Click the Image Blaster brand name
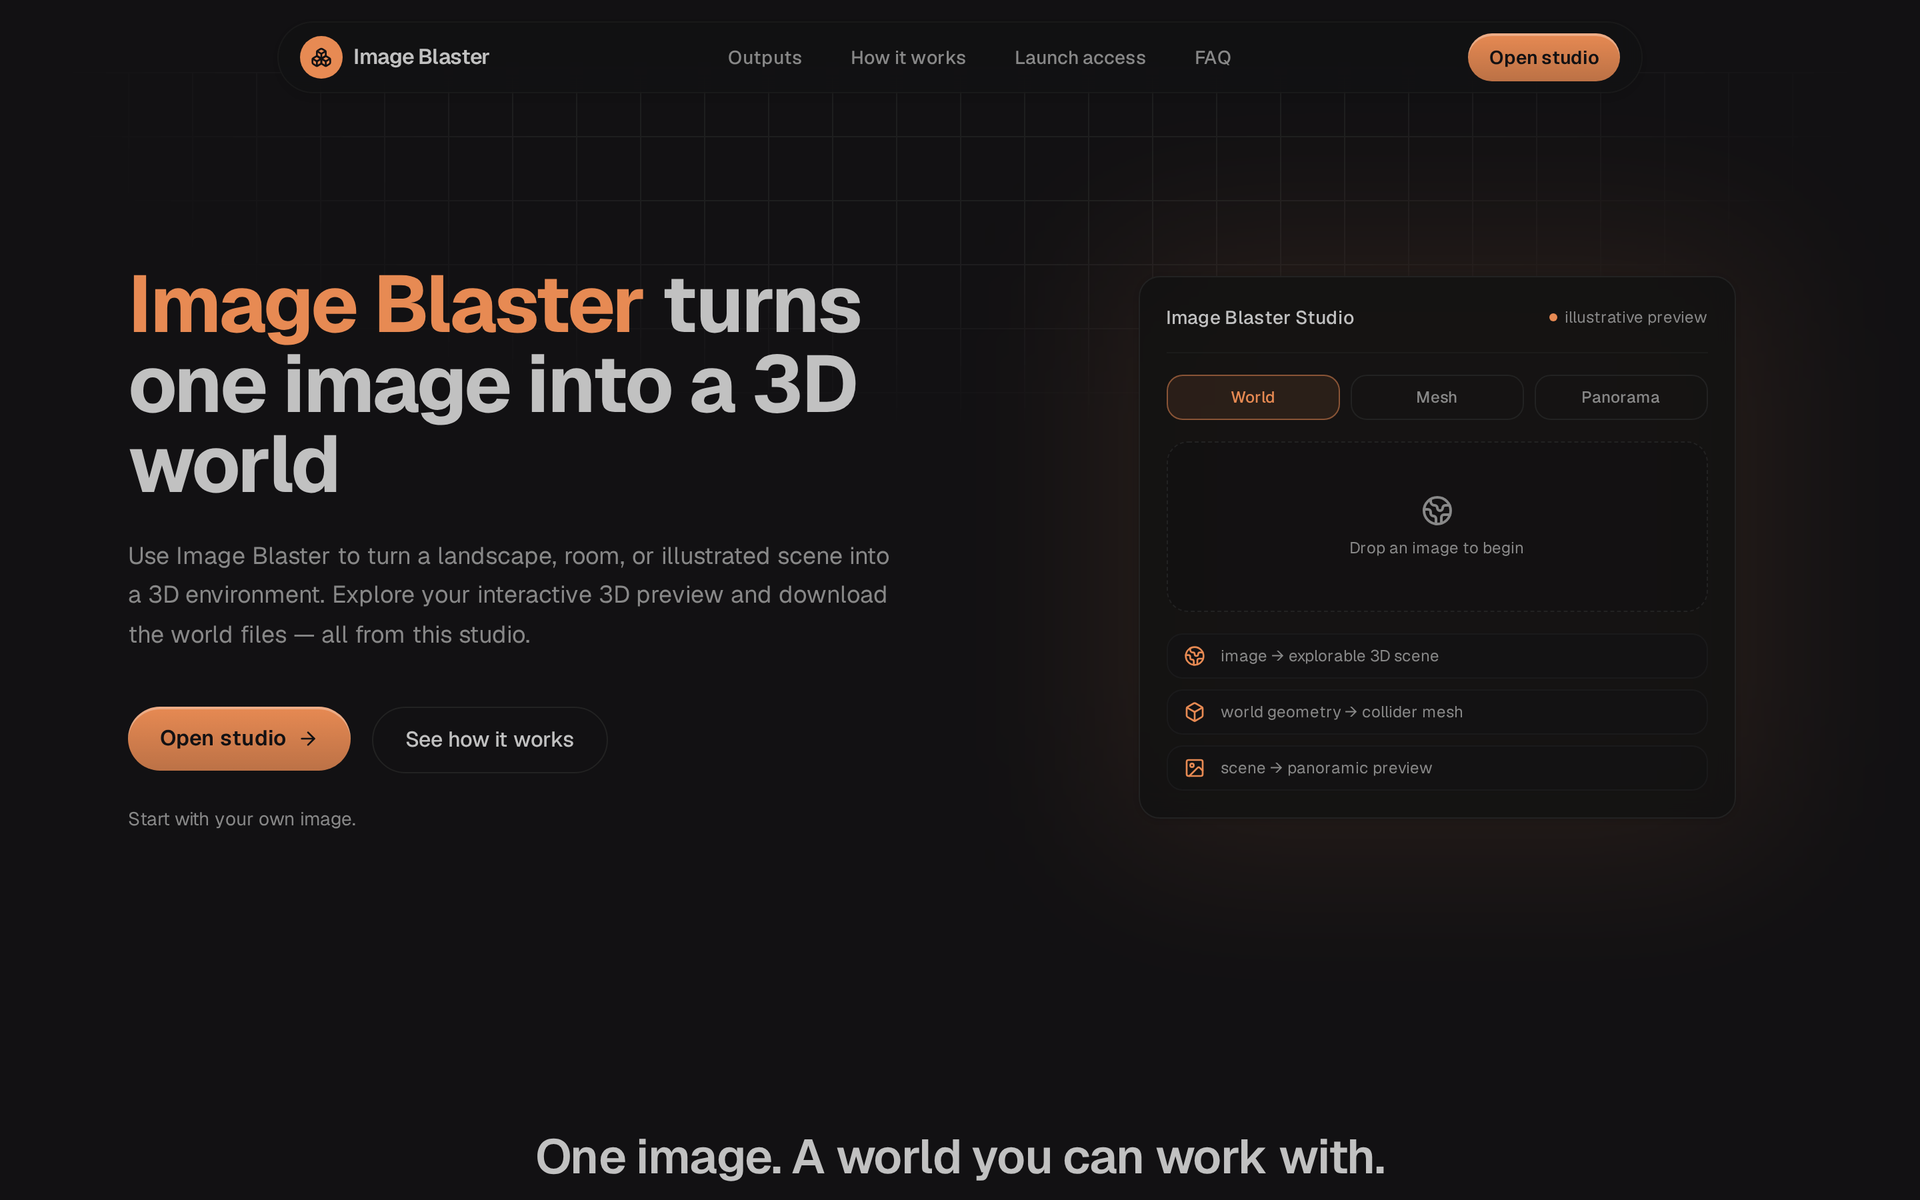 (x=421, y=57)
